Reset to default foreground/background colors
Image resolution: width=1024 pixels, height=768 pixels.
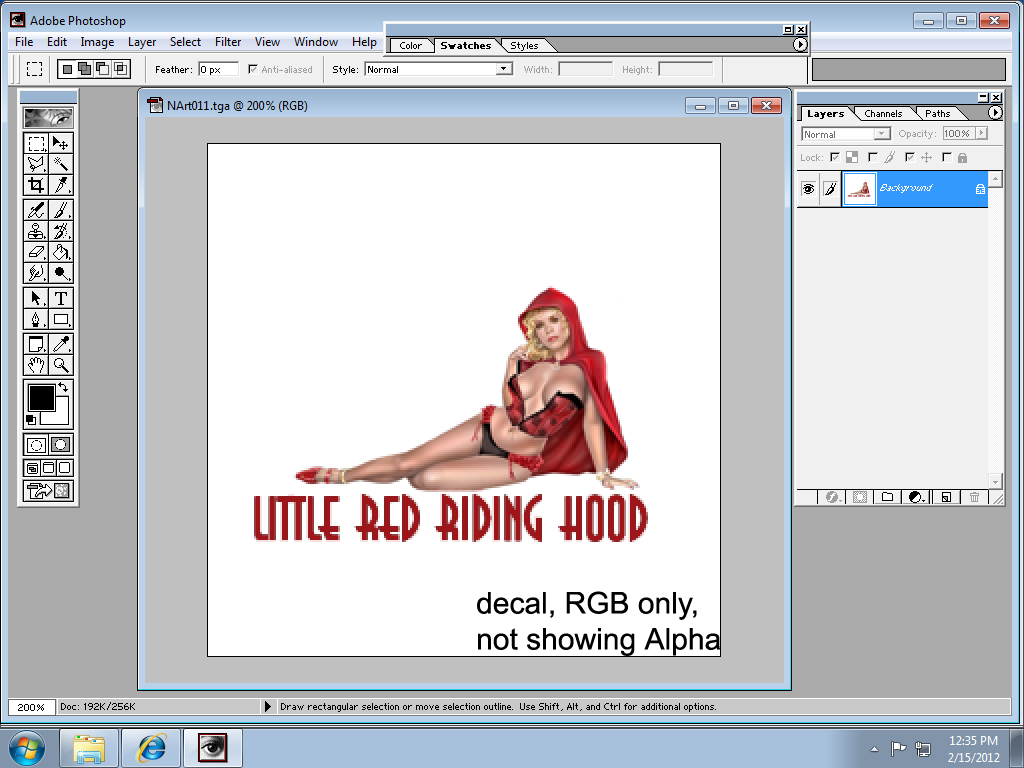(31, 420)
